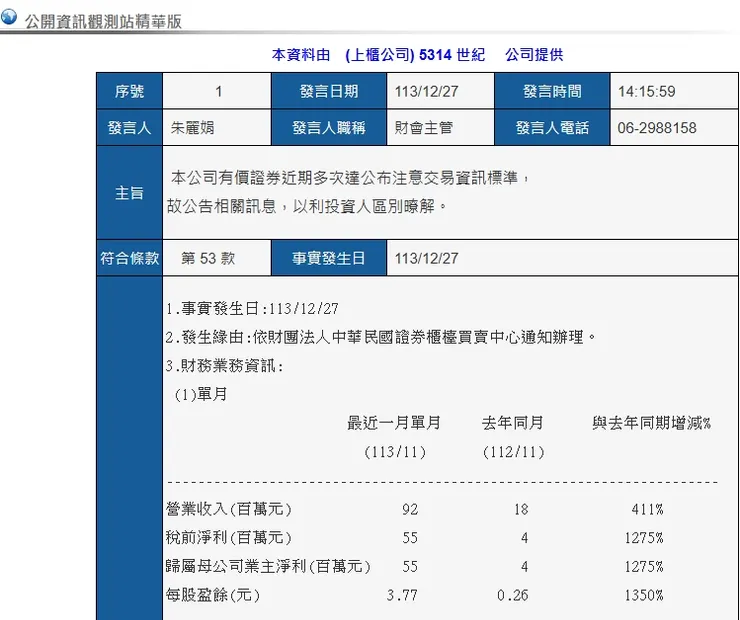Click the 事實發生日 header cell
Viewport: 740px width, 620px height.
[329, 258]
